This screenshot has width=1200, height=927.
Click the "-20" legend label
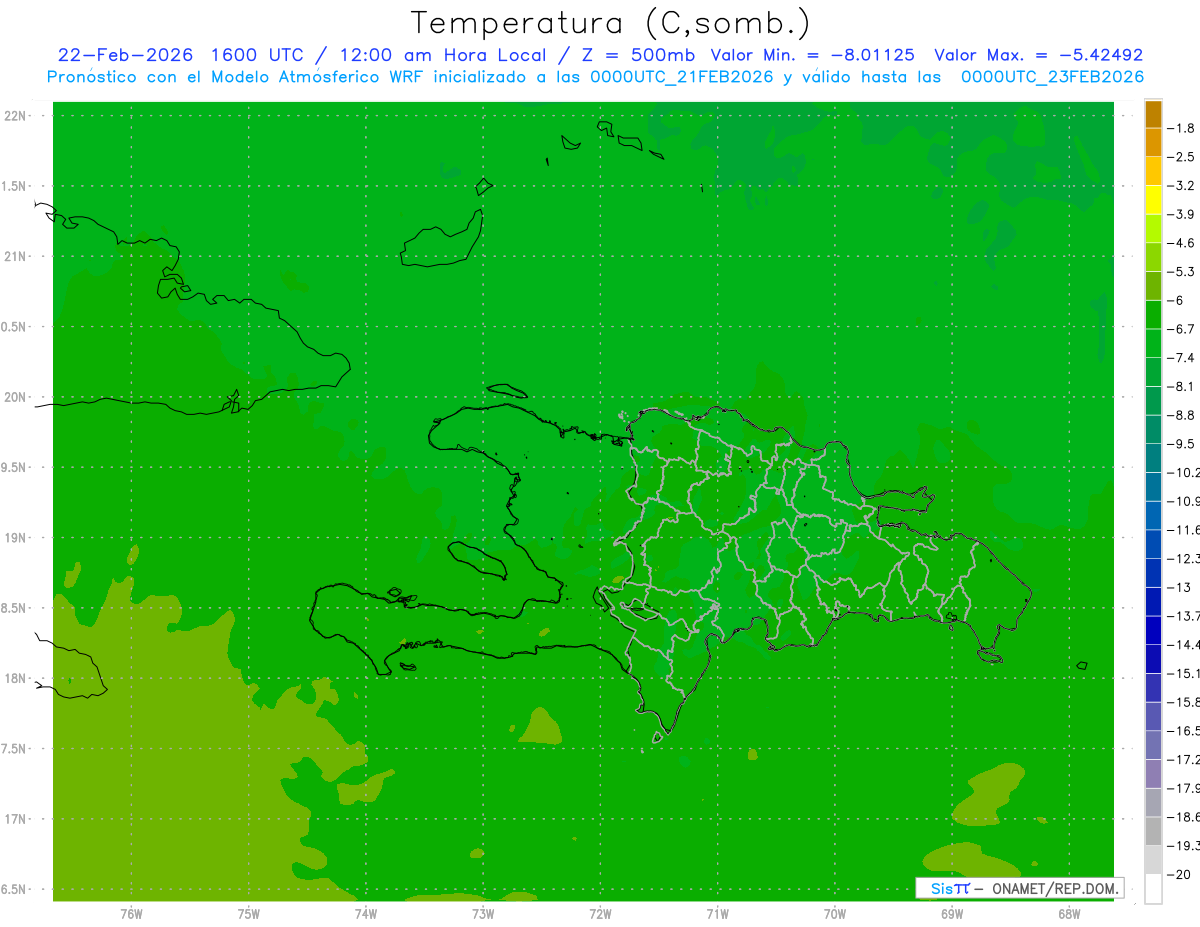click(x=1178, y=875)
